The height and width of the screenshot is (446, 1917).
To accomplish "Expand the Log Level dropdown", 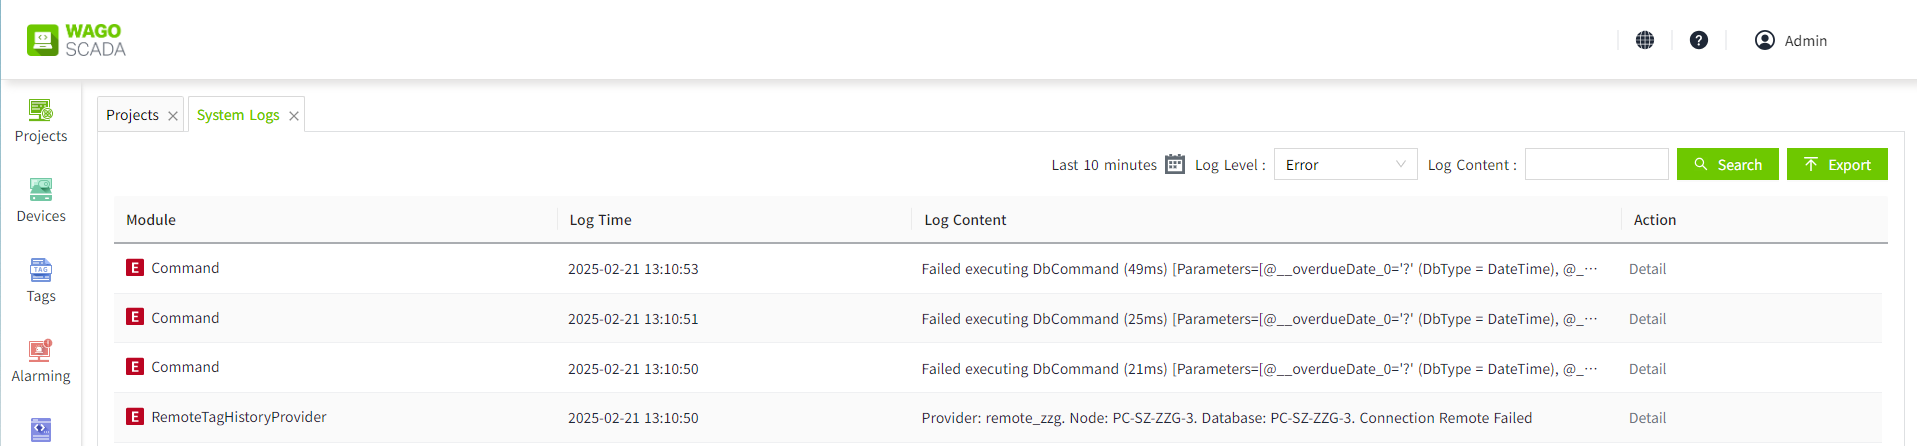I will tap(1345, 164).
